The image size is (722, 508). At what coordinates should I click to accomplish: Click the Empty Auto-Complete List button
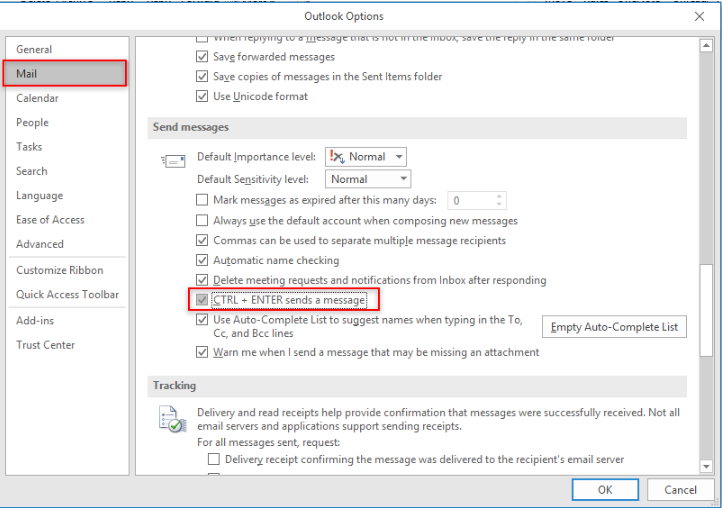coord(614,327)
